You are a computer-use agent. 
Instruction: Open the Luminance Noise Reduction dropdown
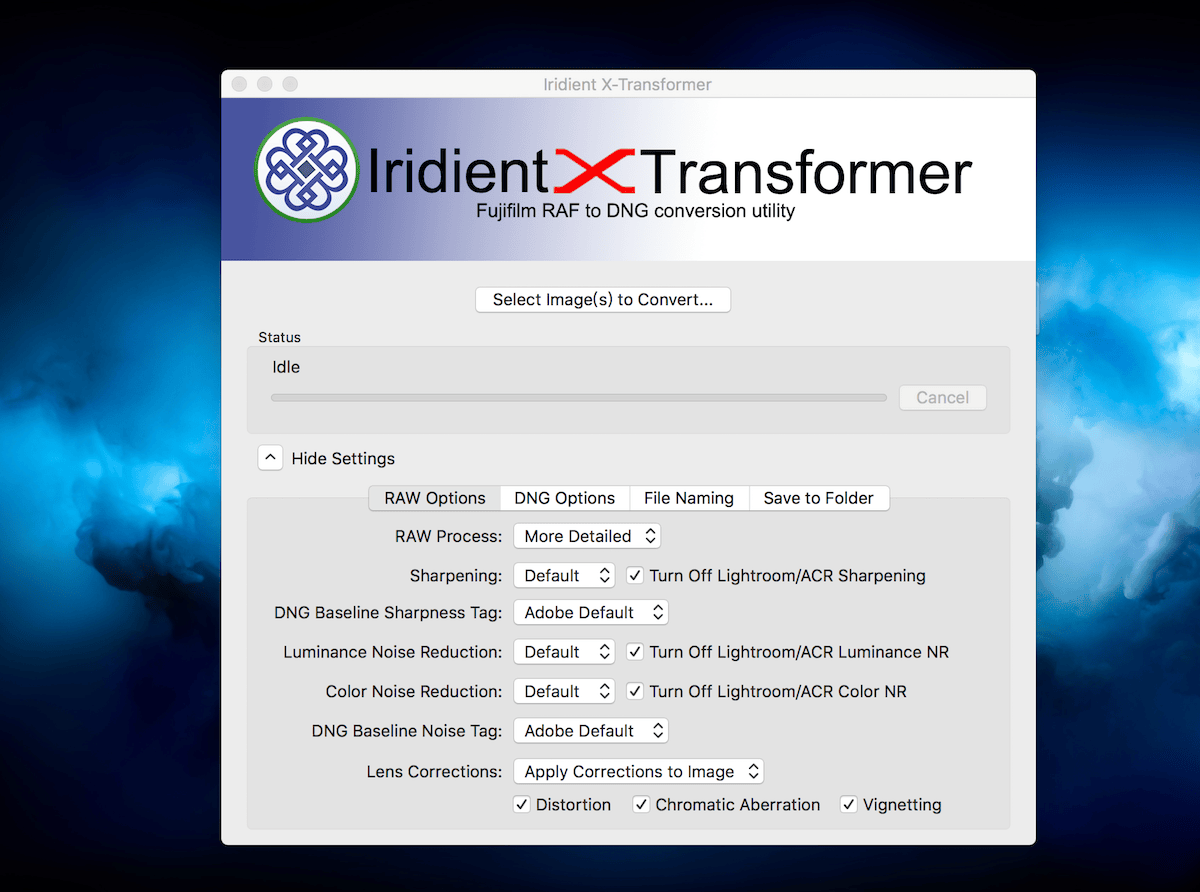pyautogui.click(x=564, y=652)
